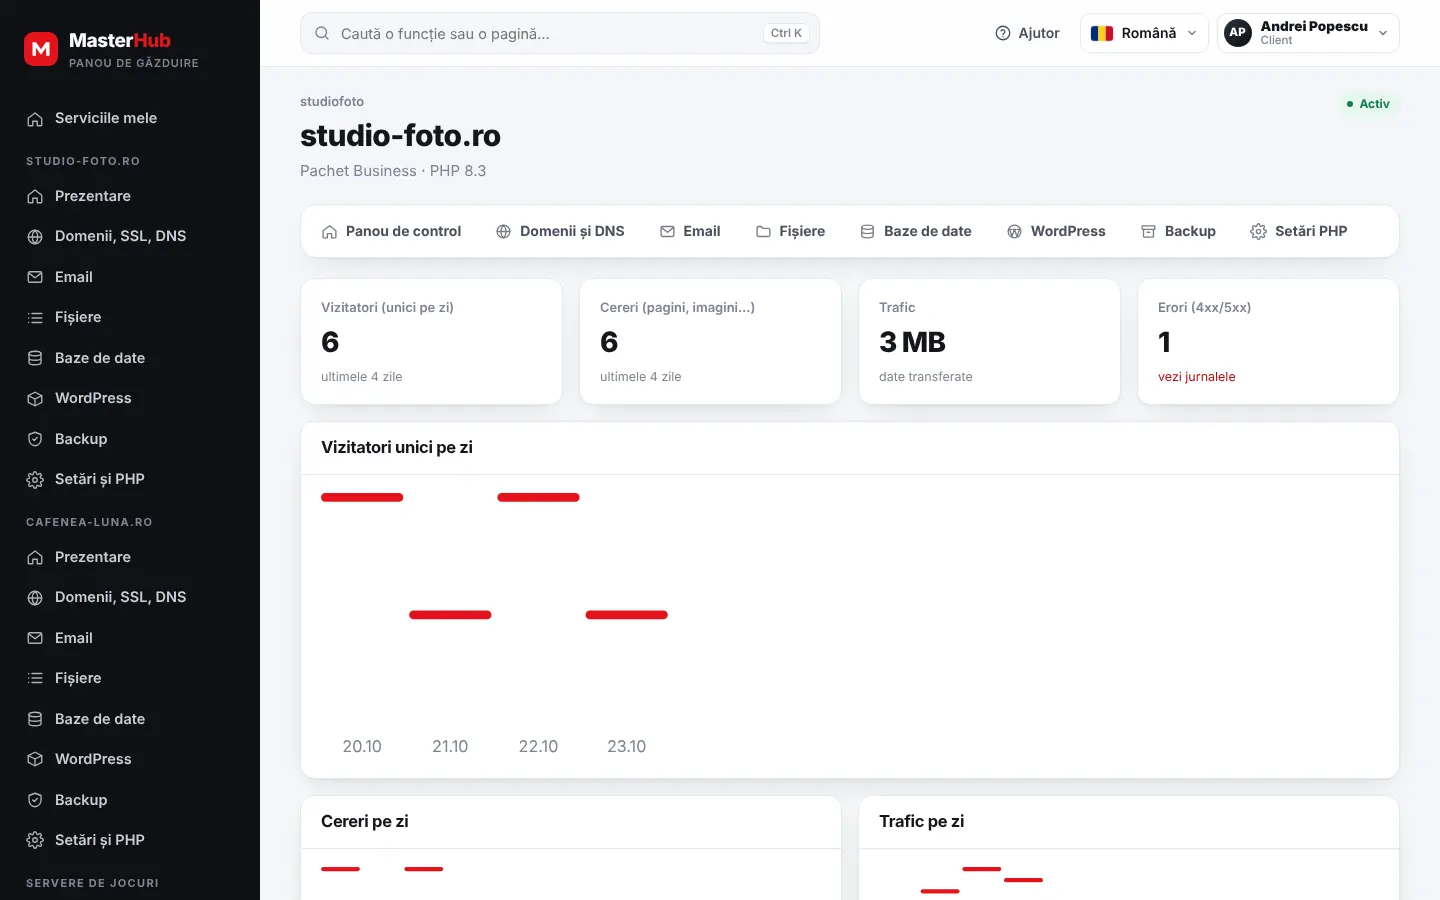Click the SERVERE DE JOCURI section label
Viewport: 1440px width, 900px height.
pos(92,883)
